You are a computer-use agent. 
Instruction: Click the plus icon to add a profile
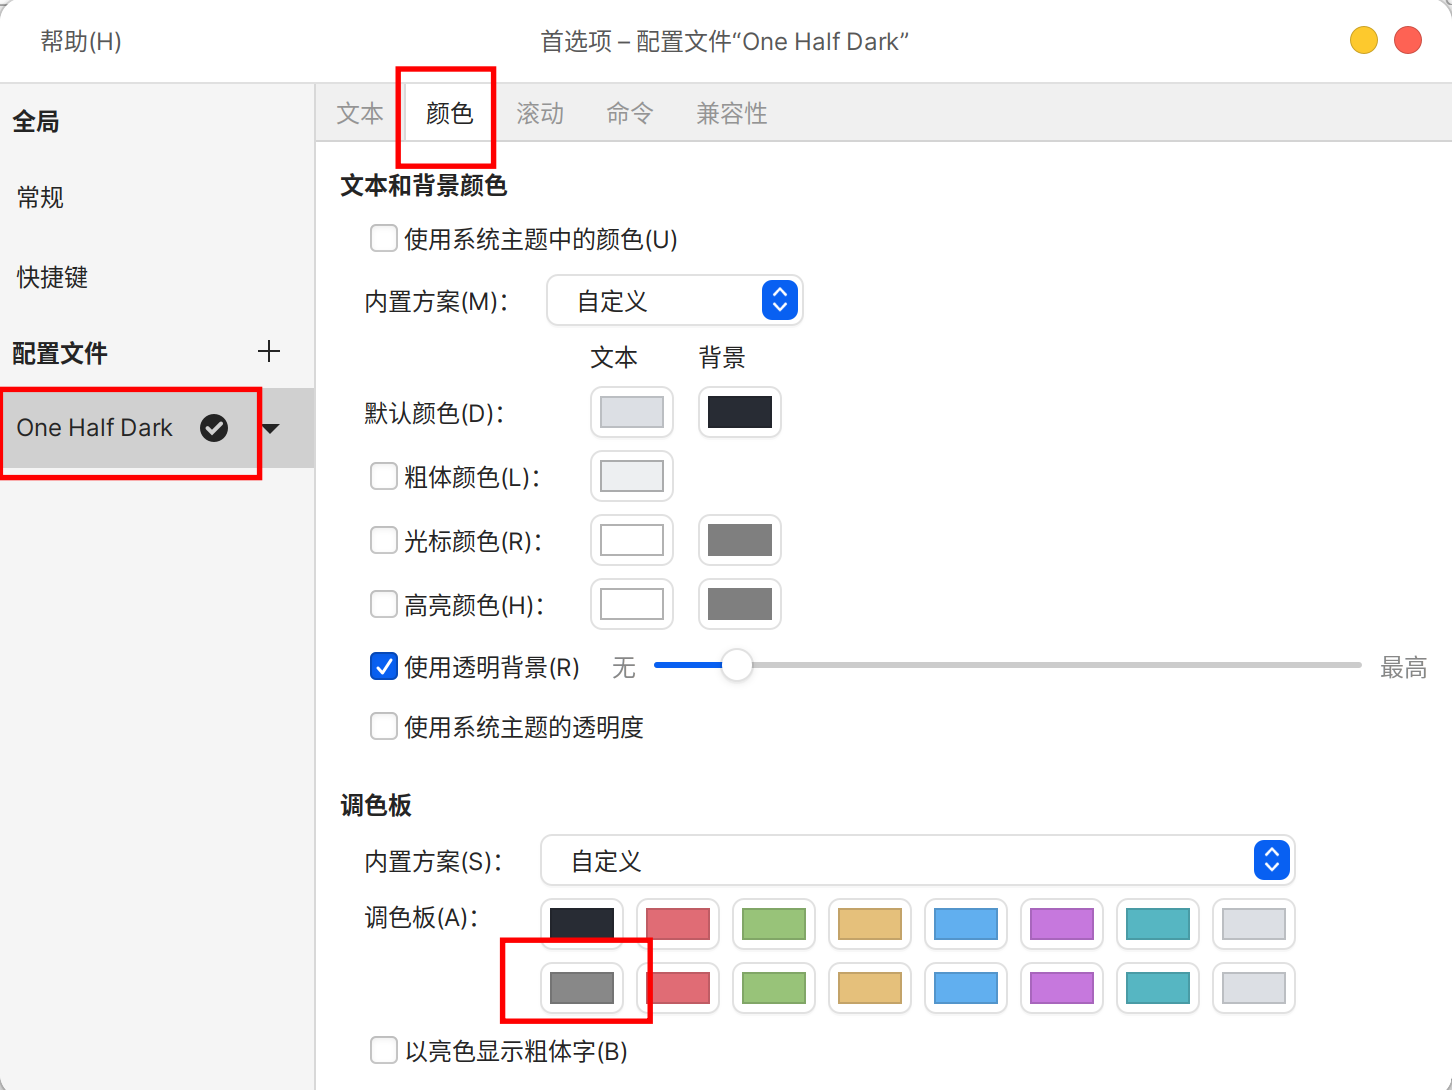269,352
